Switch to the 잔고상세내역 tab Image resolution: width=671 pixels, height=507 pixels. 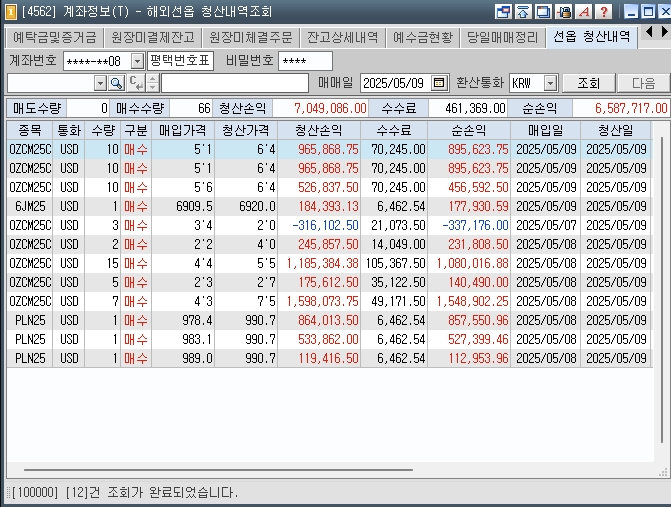click(343, 38)
